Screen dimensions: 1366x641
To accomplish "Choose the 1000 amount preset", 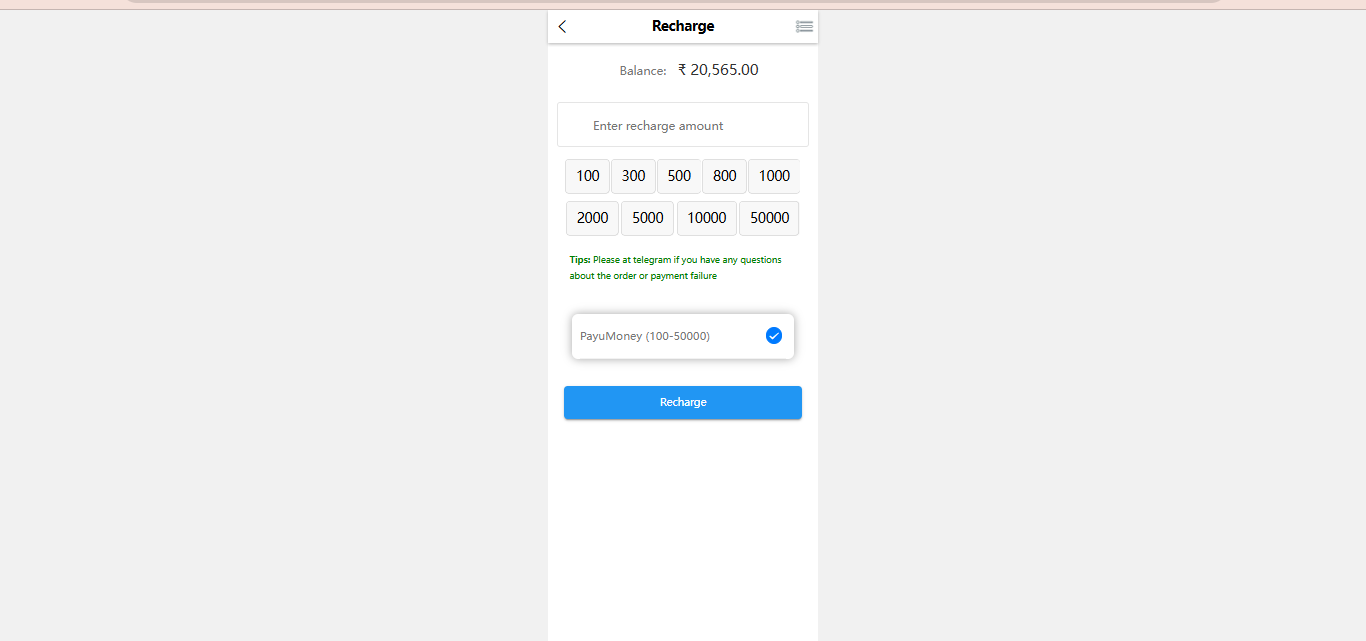I will [x=774, y=176].
